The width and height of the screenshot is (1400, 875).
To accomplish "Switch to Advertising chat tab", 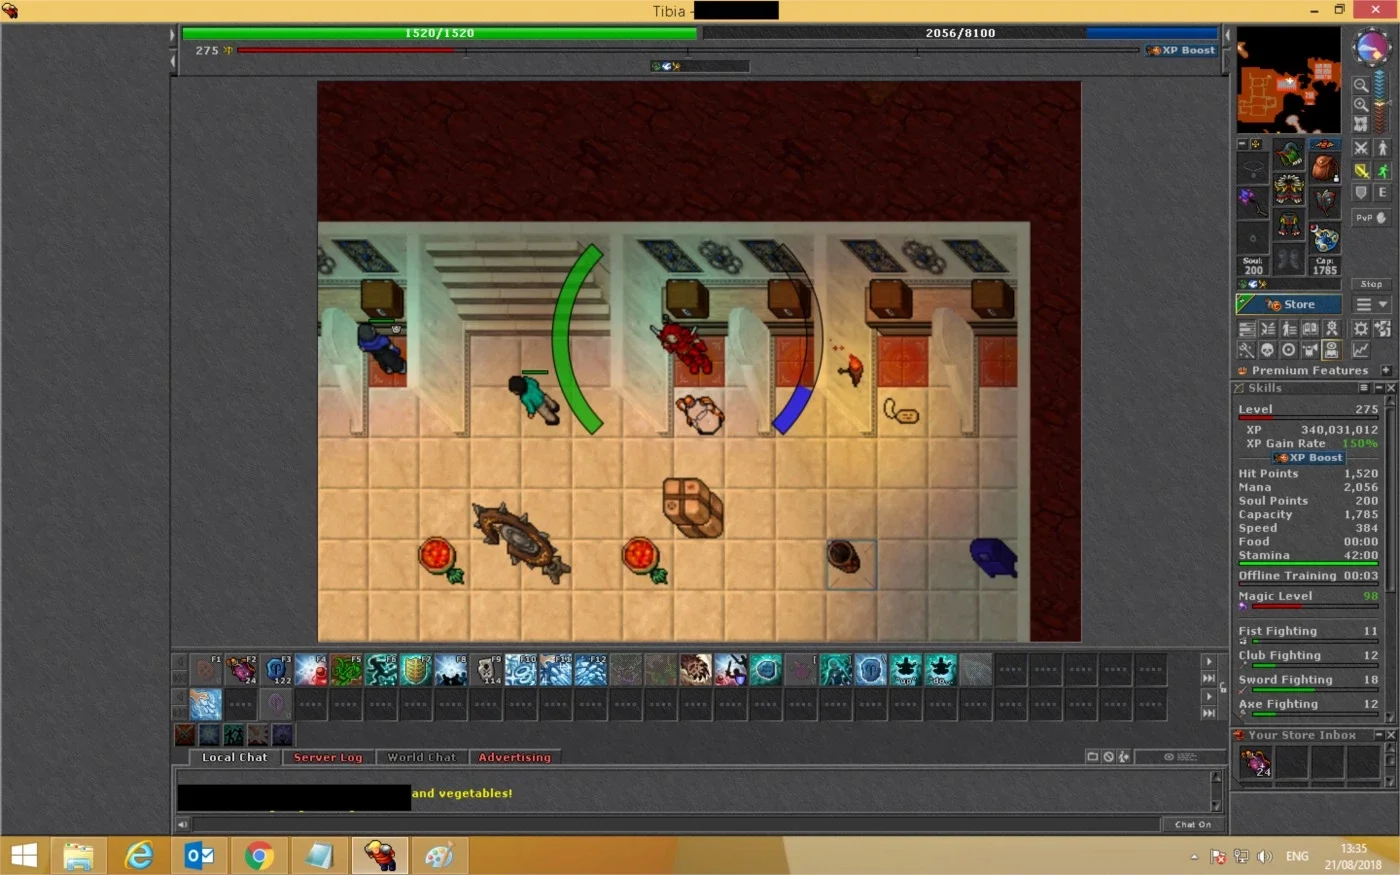I will 514,757.
